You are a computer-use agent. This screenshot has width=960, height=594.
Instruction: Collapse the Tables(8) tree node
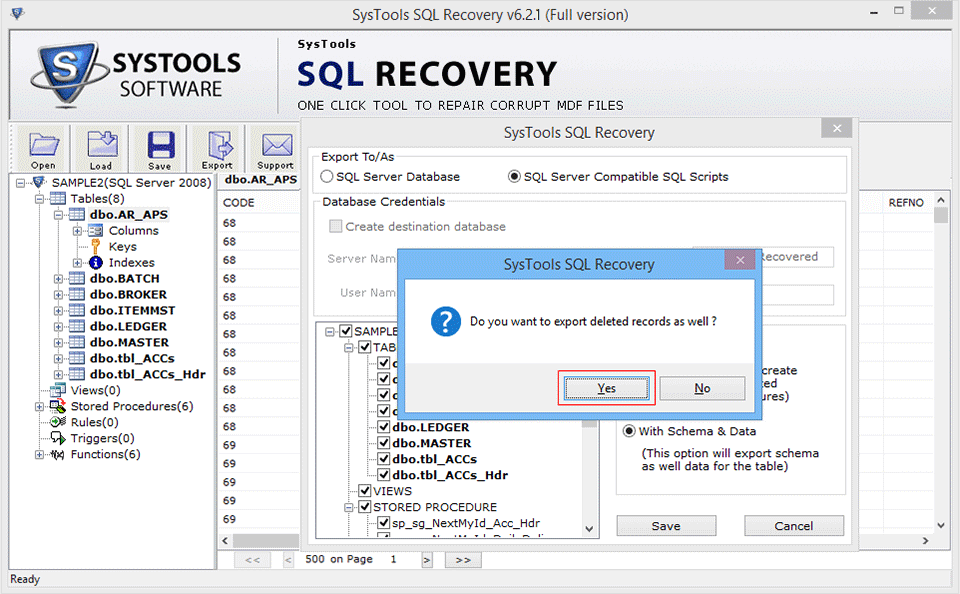[40, 199]
